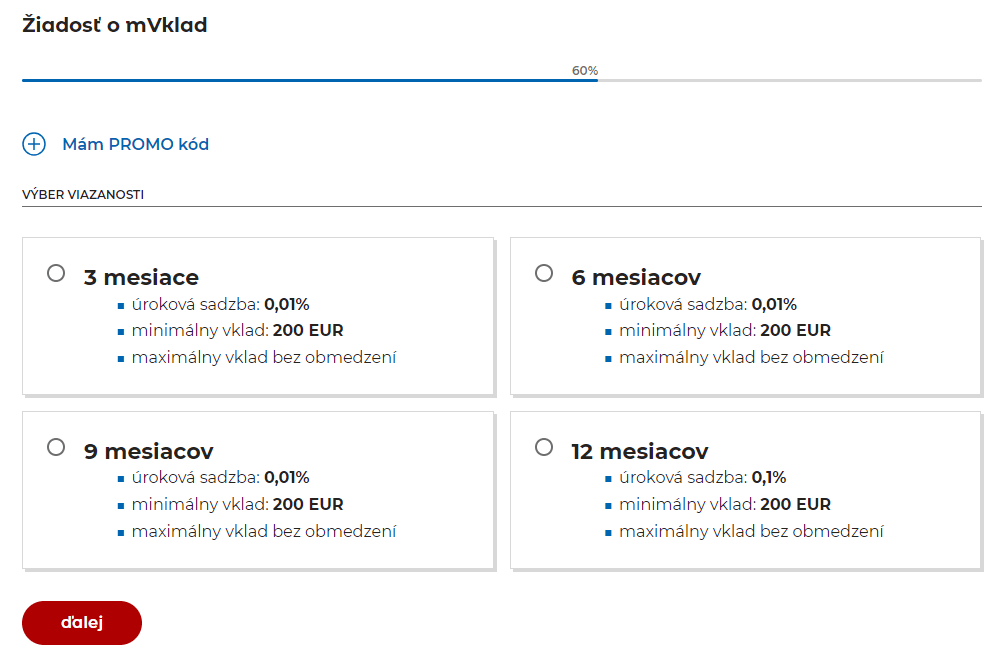Click 'maximálny vklad bez obmedzení' in 6 mesiacov card
Screen dimensions: 1006x662
click(x=751, y=357)
